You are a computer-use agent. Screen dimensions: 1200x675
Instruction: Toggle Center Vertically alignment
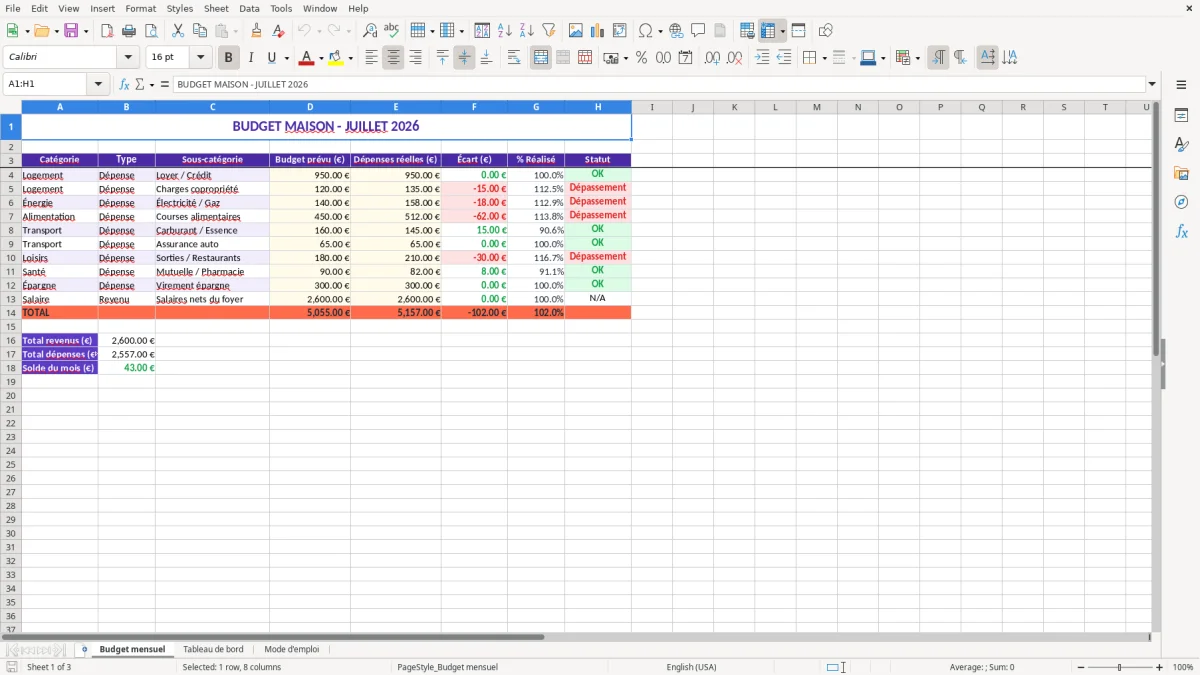[464, 58]
